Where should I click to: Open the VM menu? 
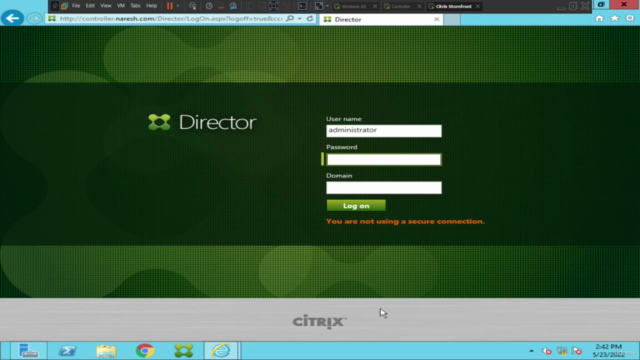pyautogui.click(x=121, y=6)
